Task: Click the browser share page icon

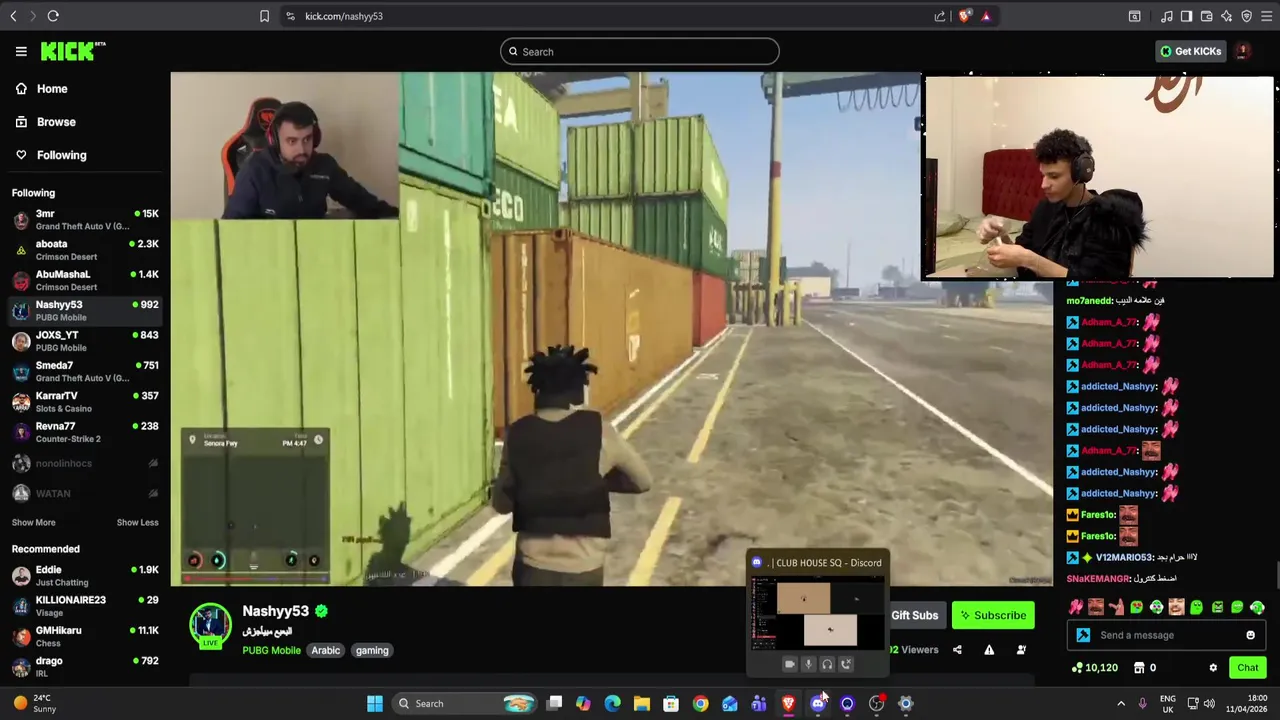Action: (940, 16)
